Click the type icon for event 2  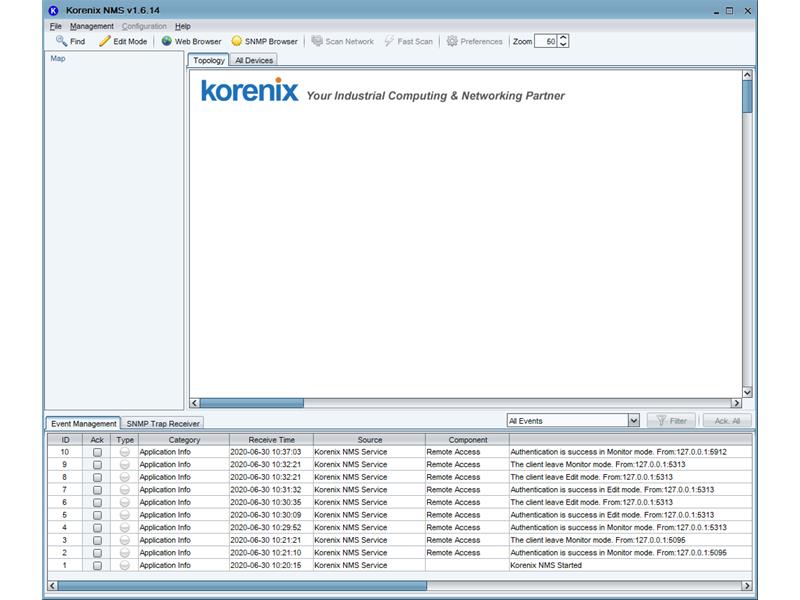coord(124,553)
